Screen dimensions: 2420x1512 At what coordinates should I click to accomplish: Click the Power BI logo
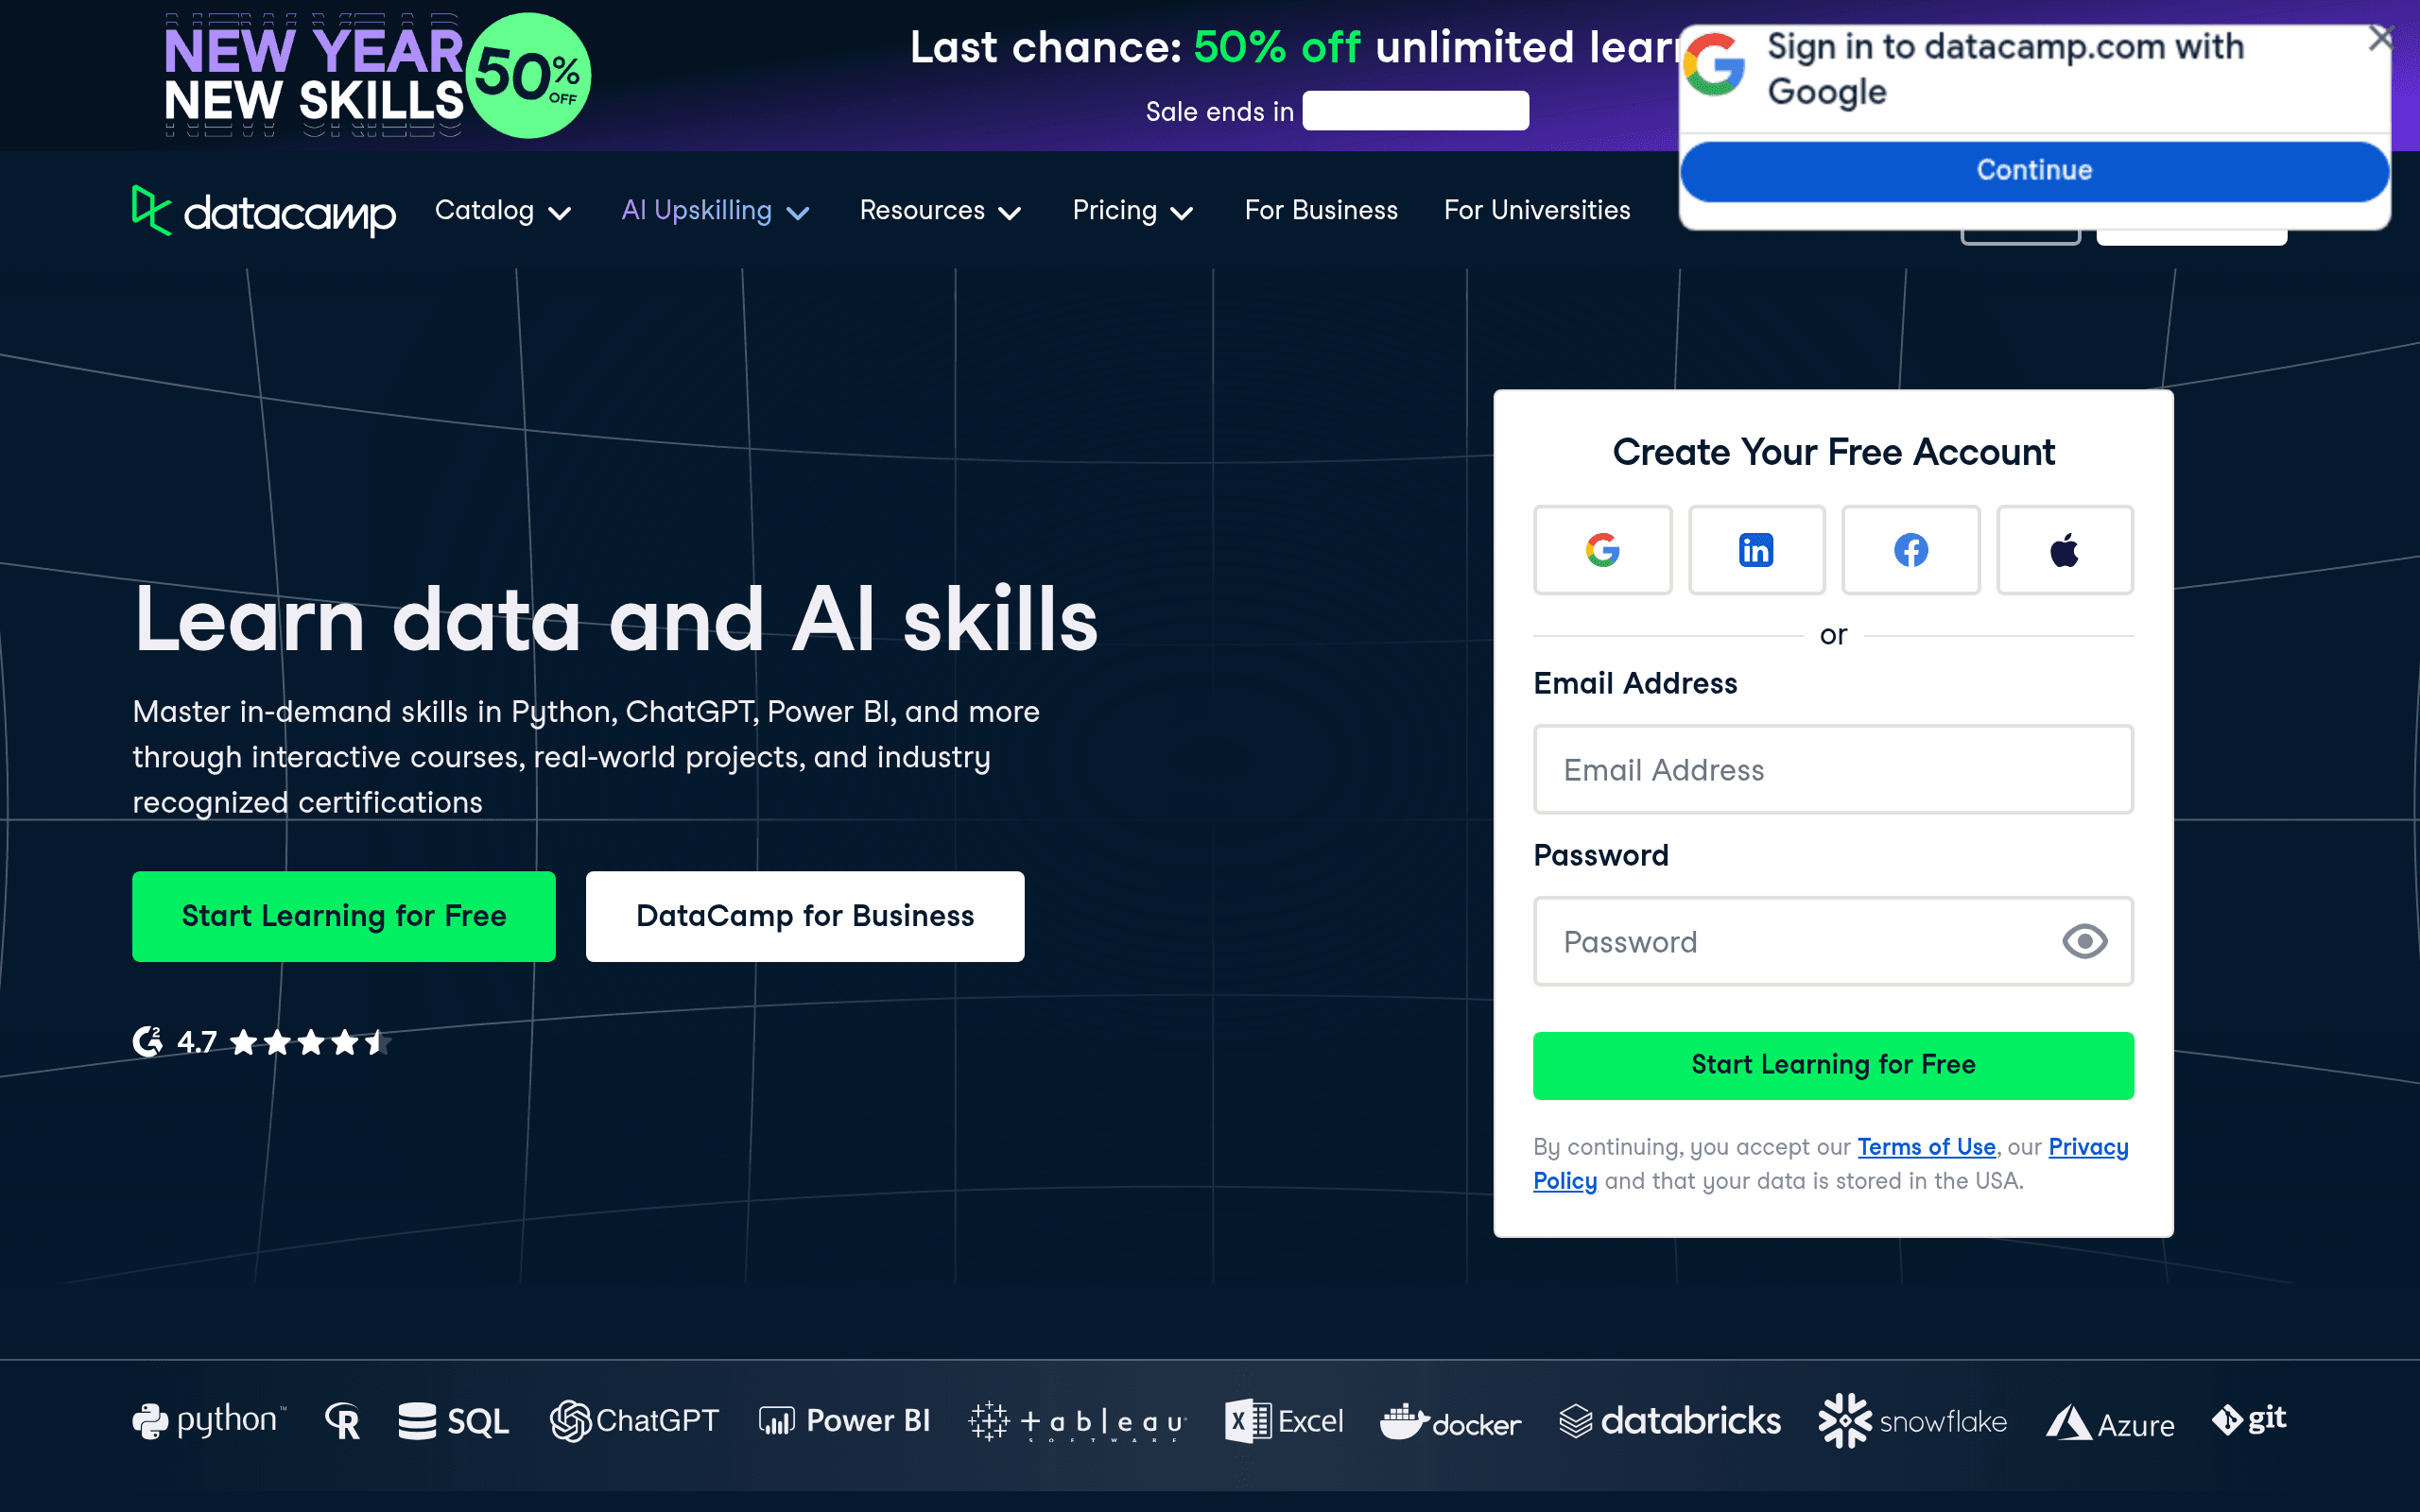point(845,1421)
